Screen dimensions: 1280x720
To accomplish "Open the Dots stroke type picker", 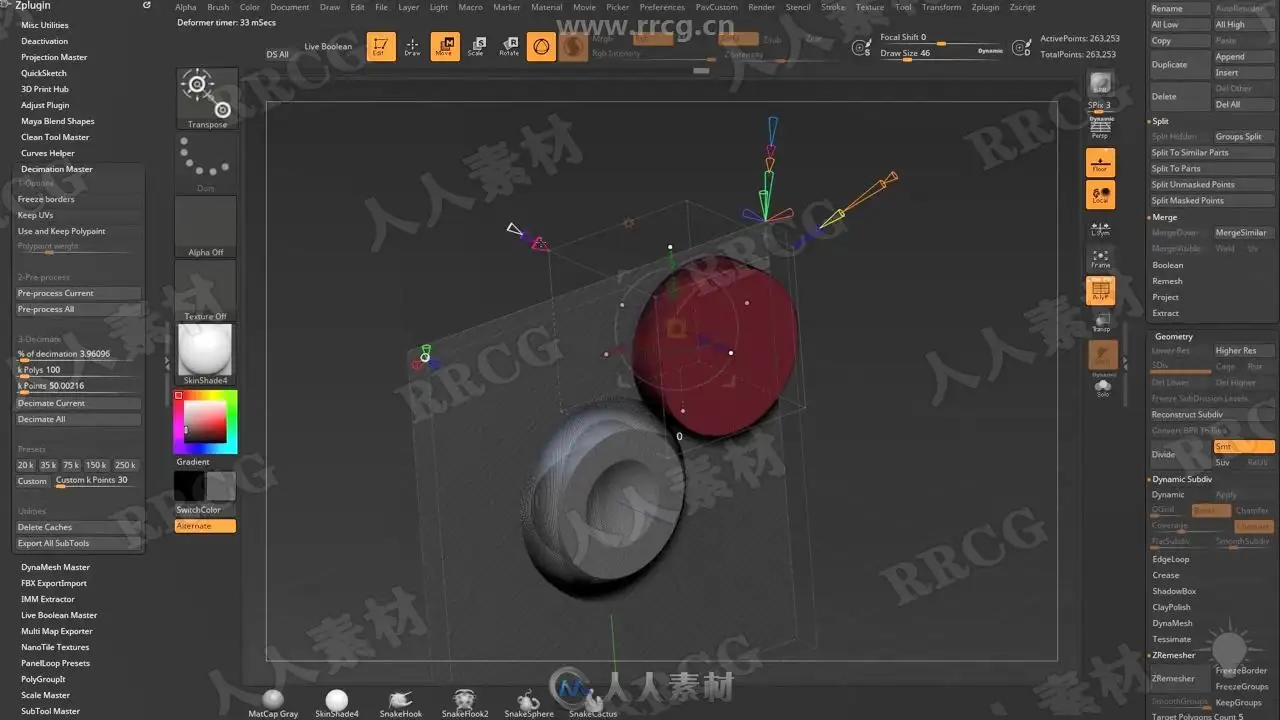I will coord(206,163).
